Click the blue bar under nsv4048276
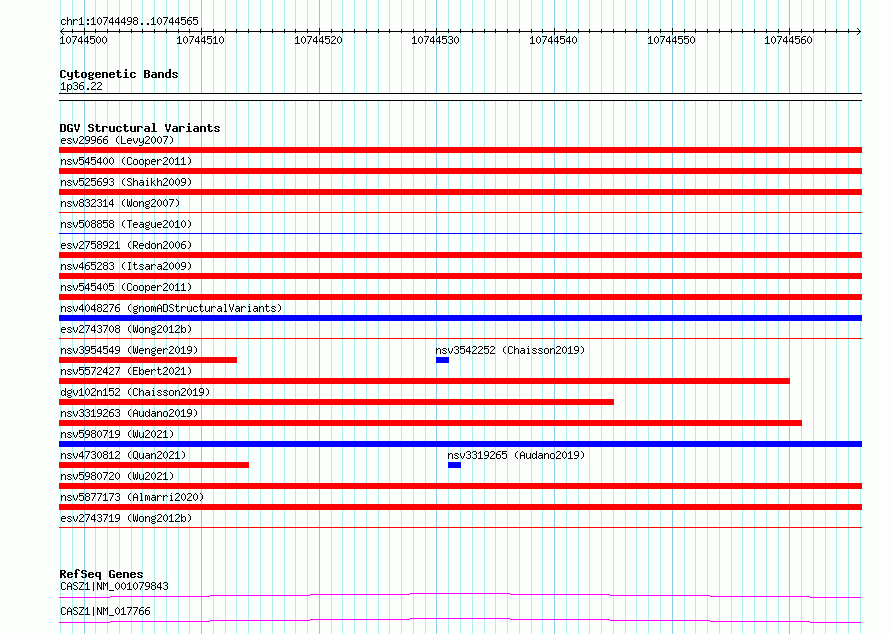This screenshot has height=634, width=890. pos(460,318)
